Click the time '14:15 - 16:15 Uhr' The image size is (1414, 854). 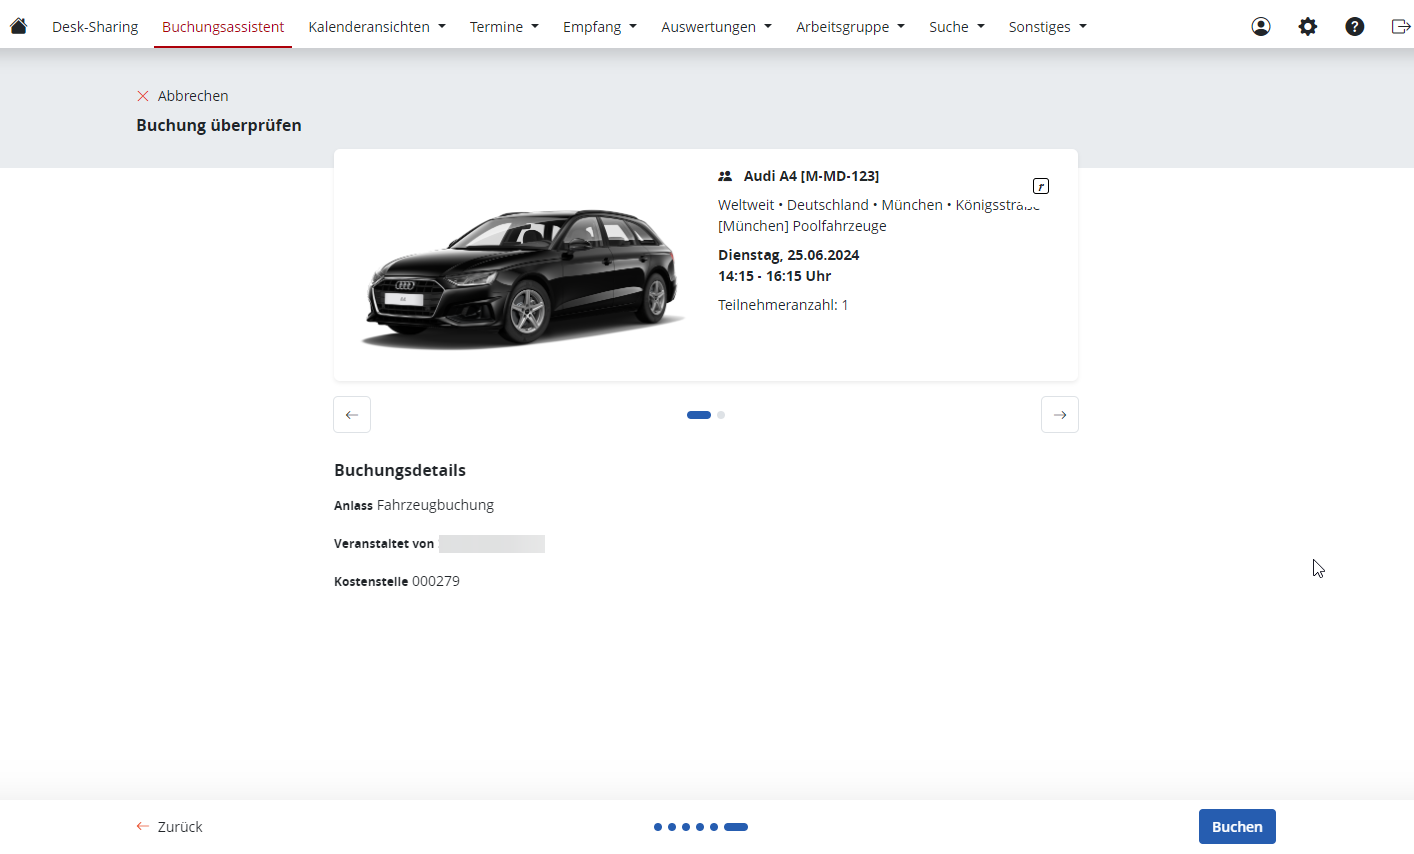click(775, 276)
